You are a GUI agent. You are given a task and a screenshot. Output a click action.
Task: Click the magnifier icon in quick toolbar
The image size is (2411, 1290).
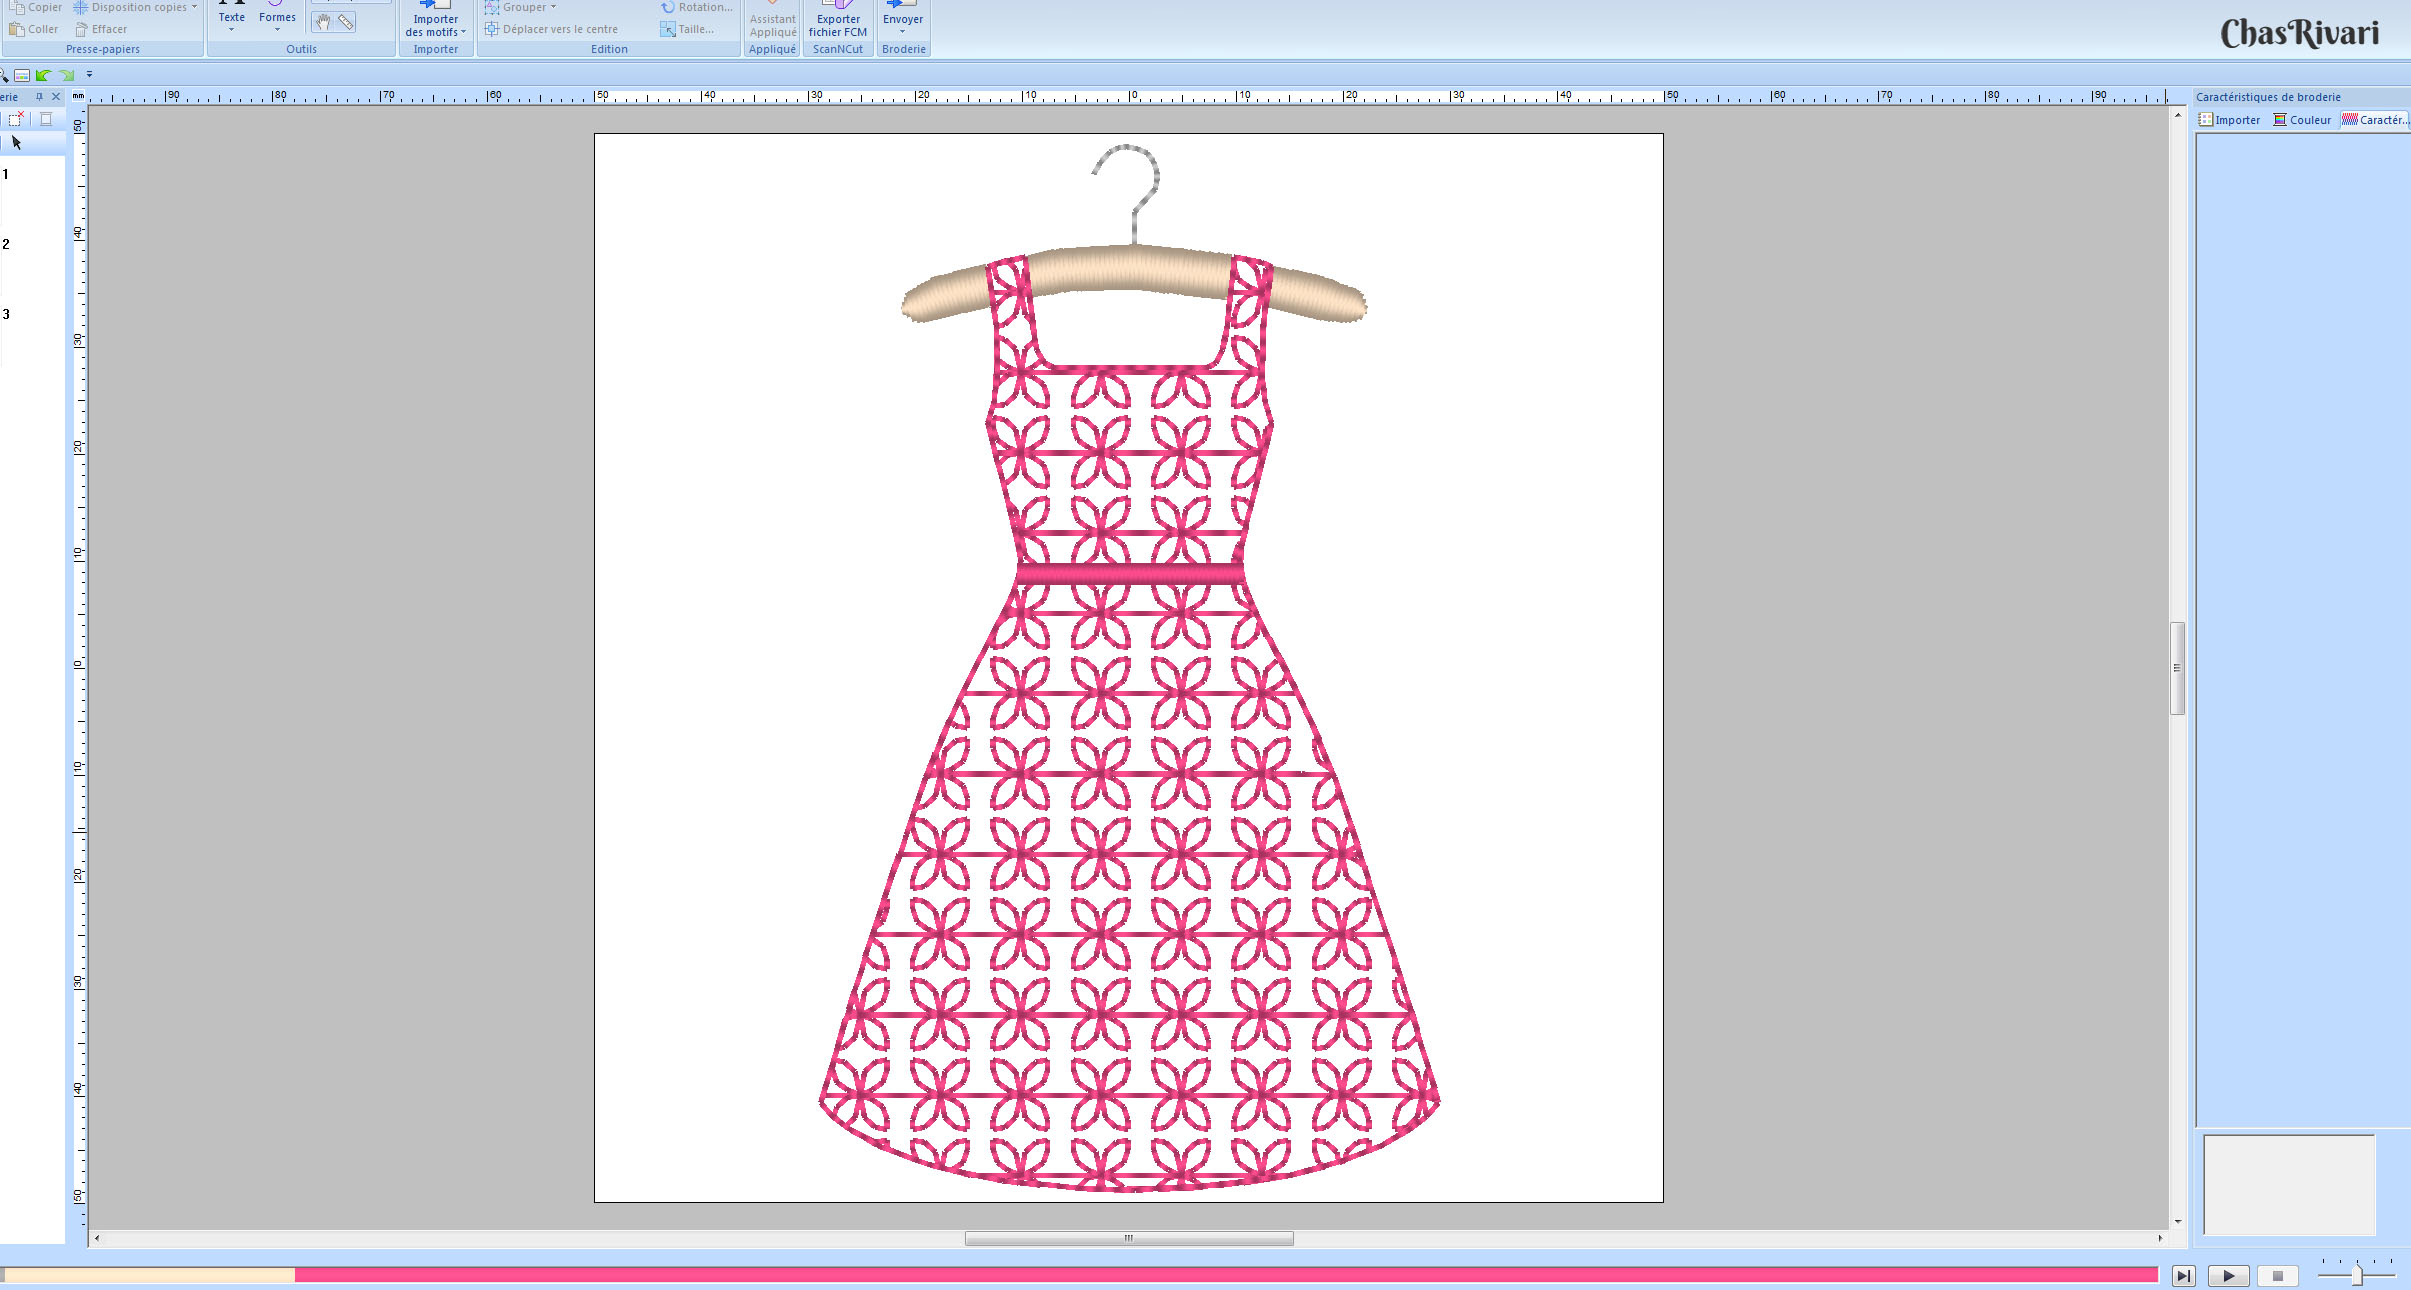pyautogui.click(x=4, y=75)
